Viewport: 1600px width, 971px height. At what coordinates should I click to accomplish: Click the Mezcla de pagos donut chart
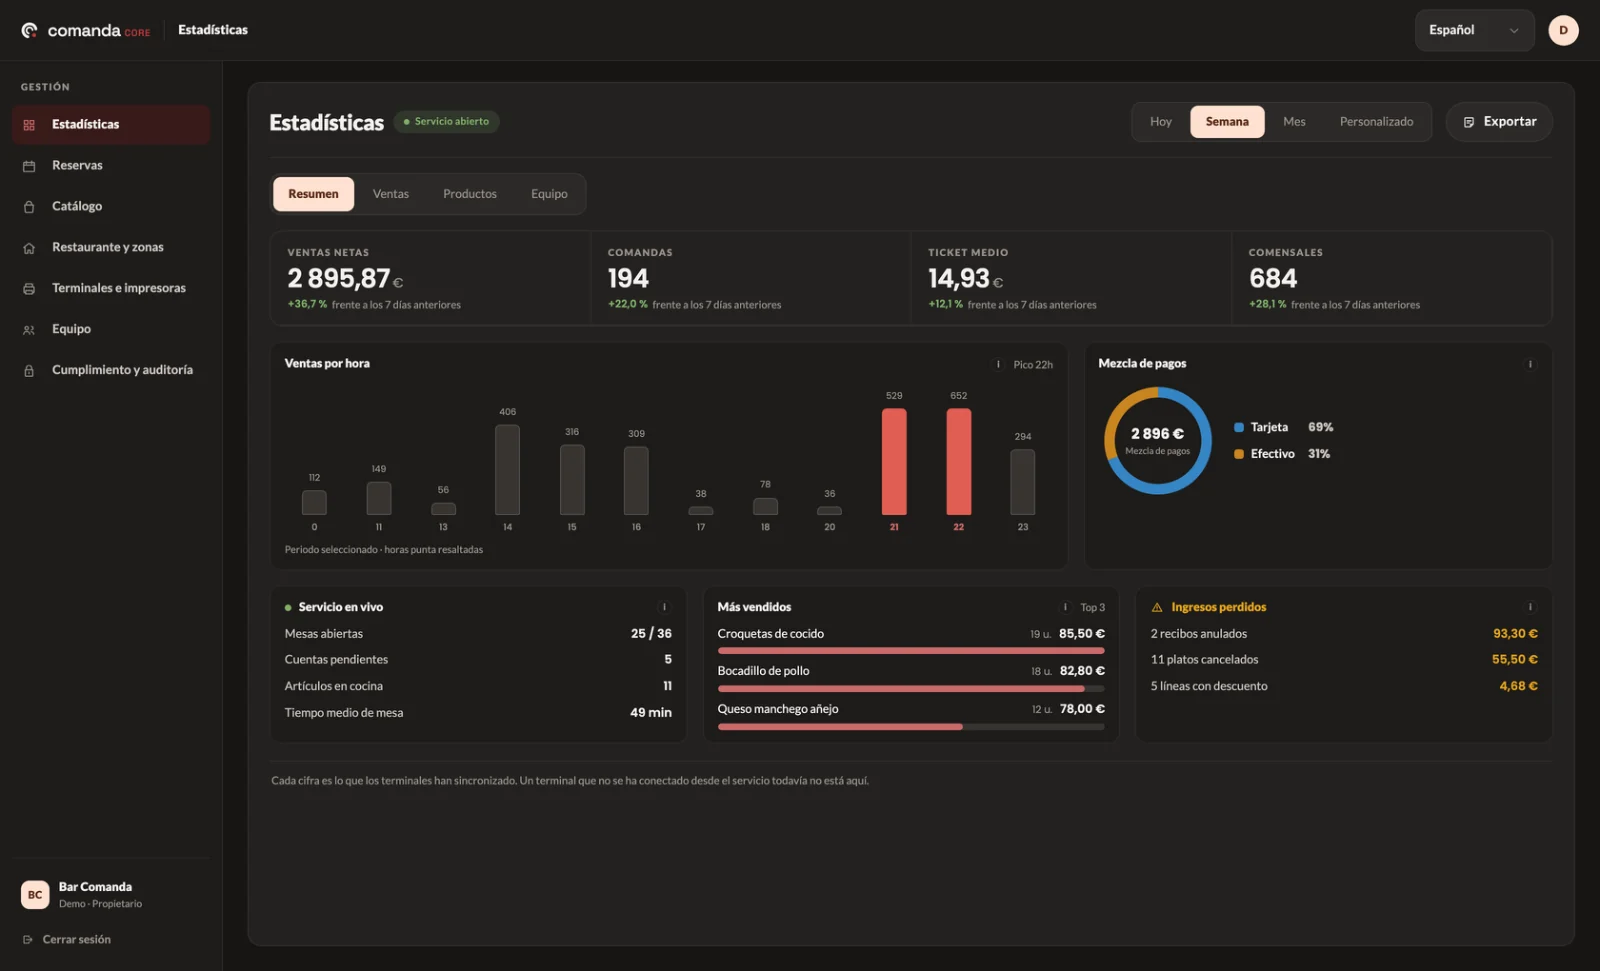click(x=1158, y=441)
